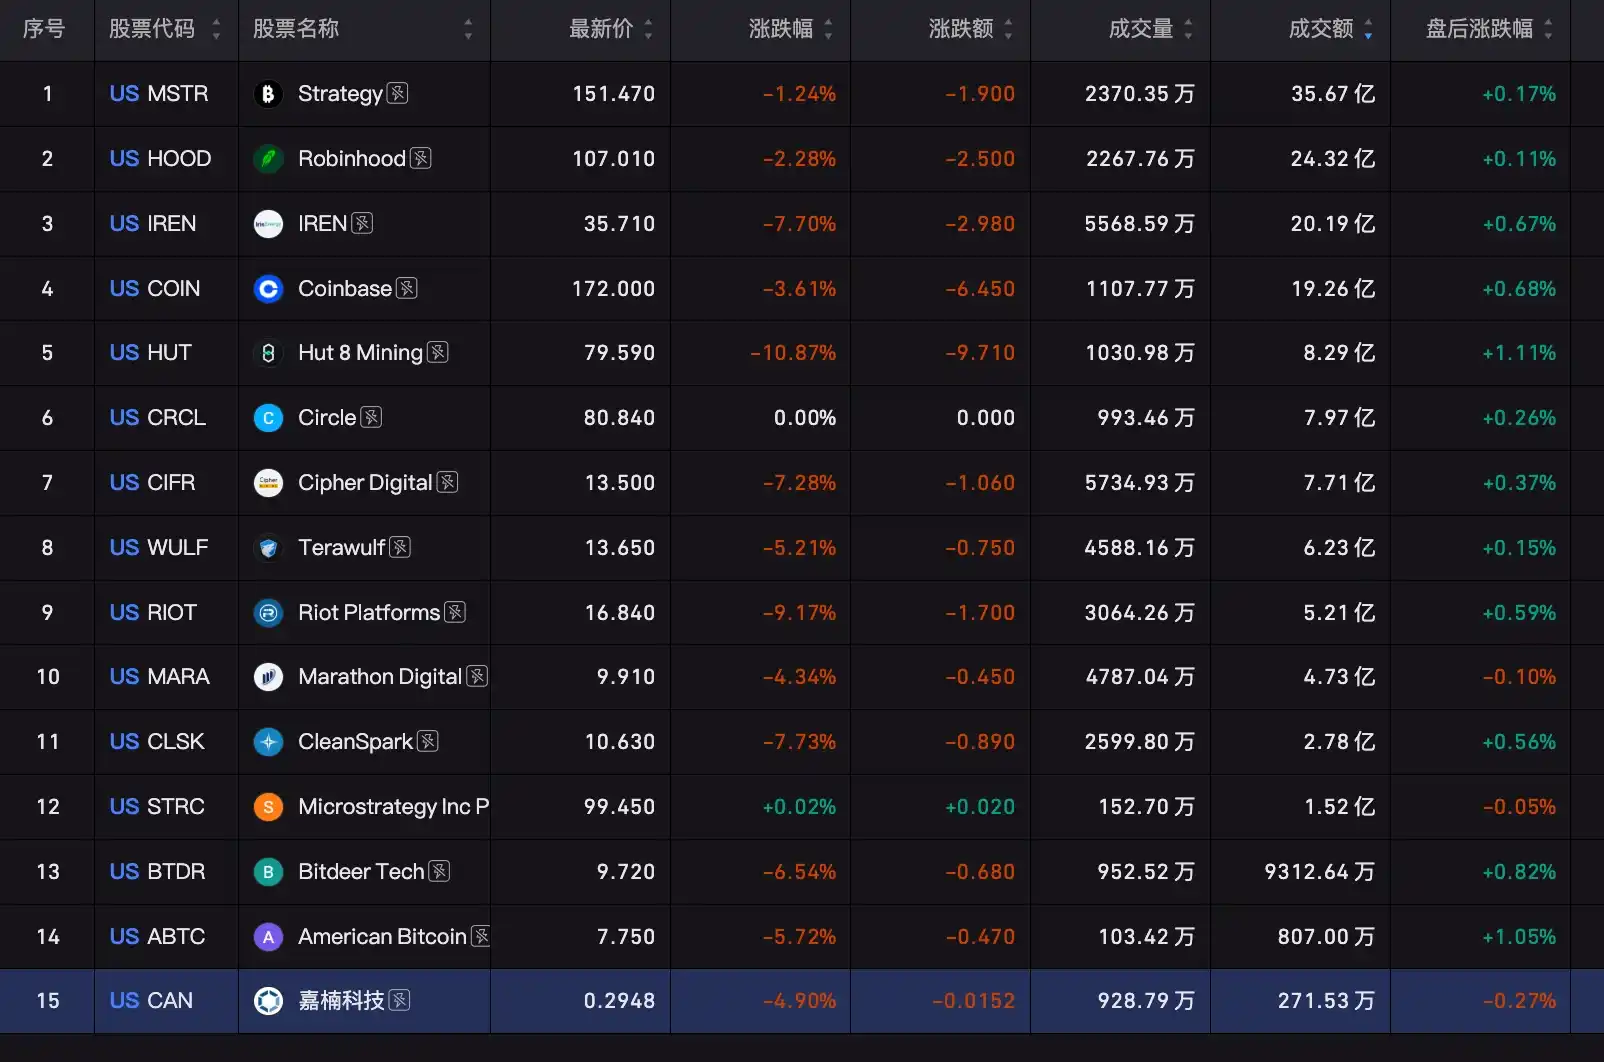
Task: Open the US MSTR stock code link
Action: pyautogui.click(x=159, y=94)
